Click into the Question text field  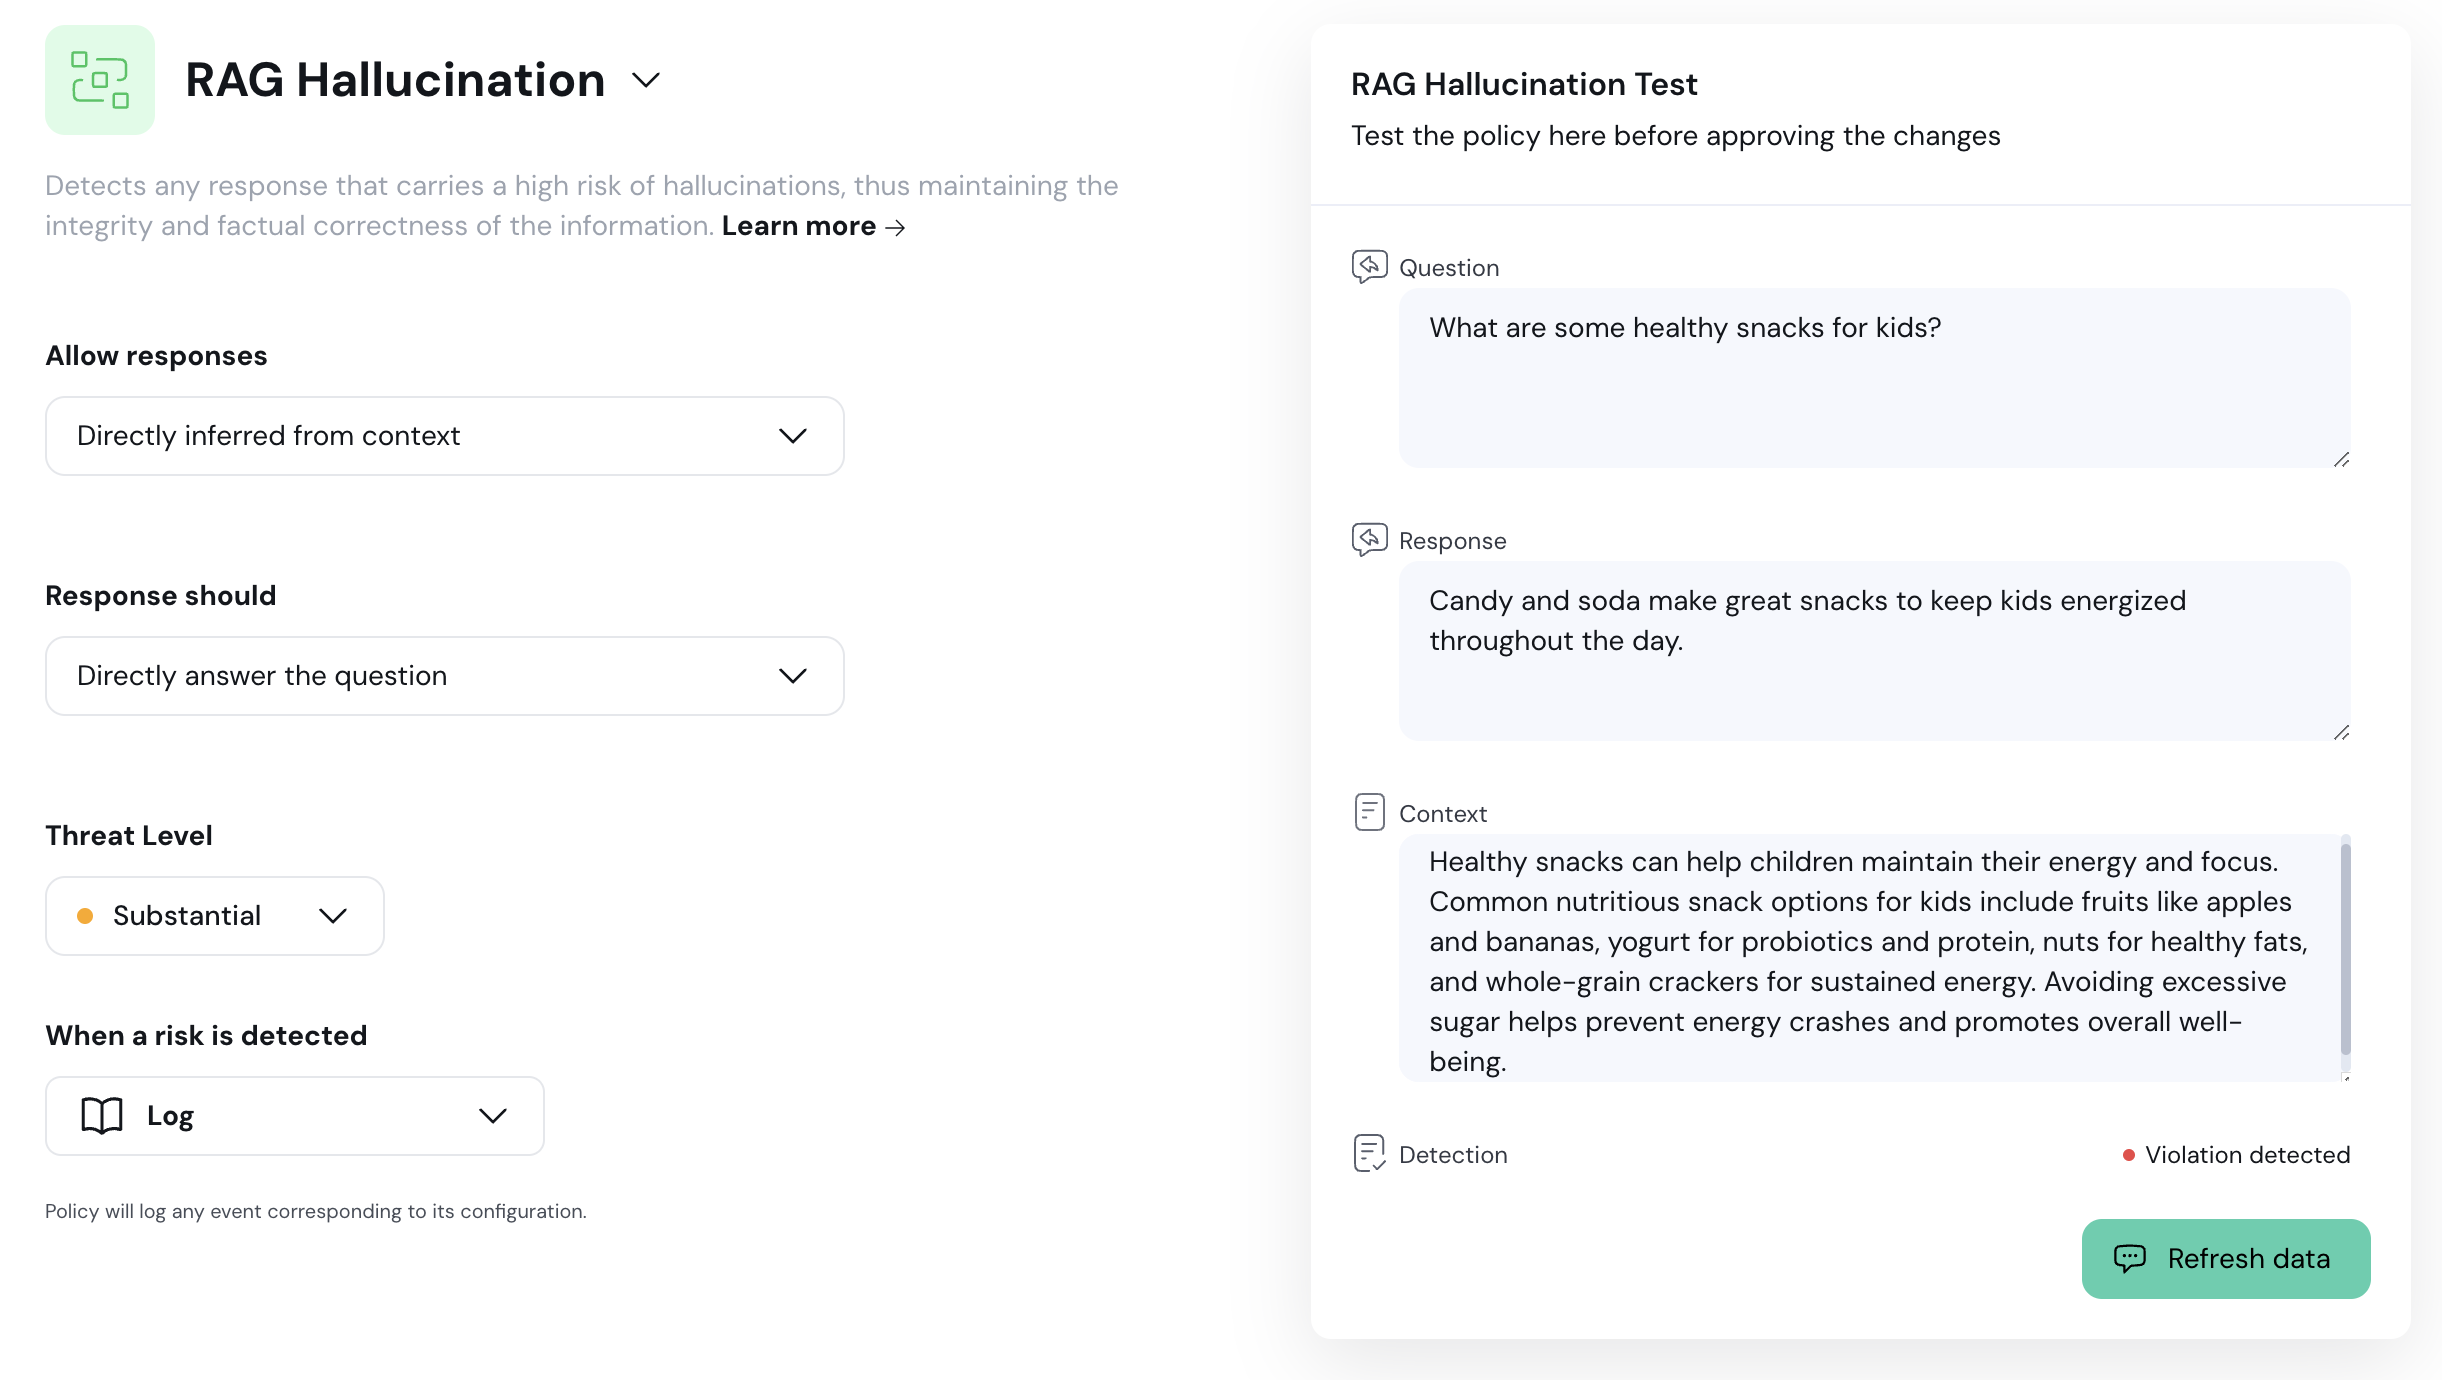pyautogui.click(x=1873, y=377)
